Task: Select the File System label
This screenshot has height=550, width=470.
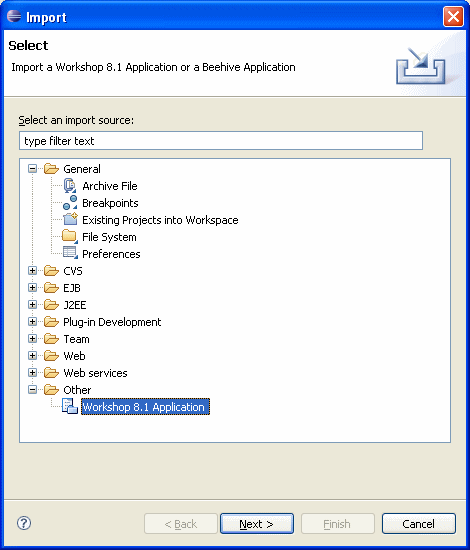Action: point(109,237)
